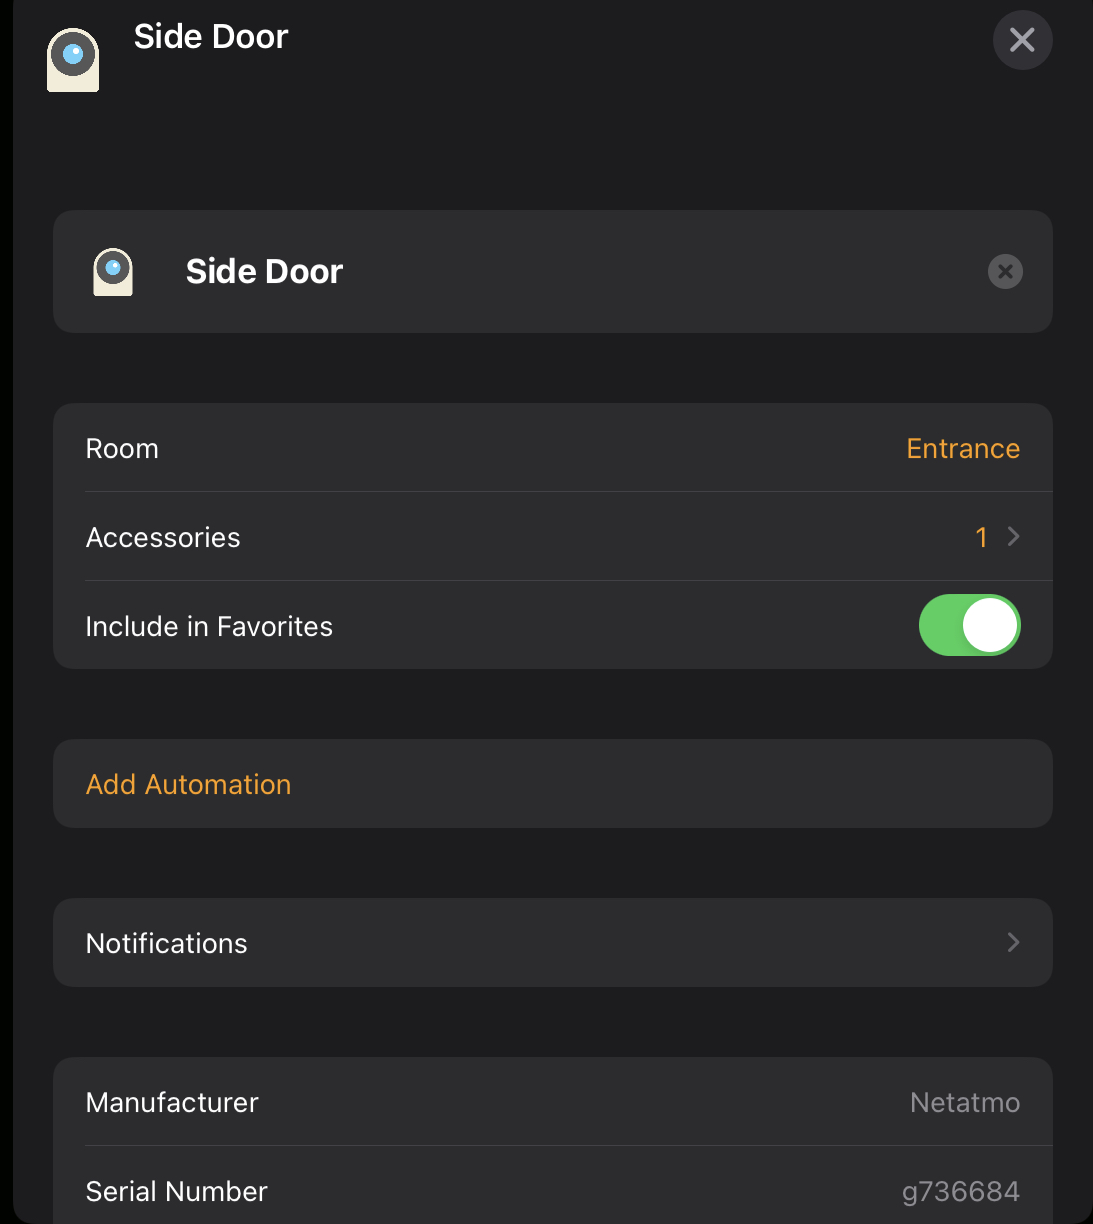Click the Side Door header title
Image resolution: width=1093 pixels, height=1224 pixels.
click(x=211, y=37)
